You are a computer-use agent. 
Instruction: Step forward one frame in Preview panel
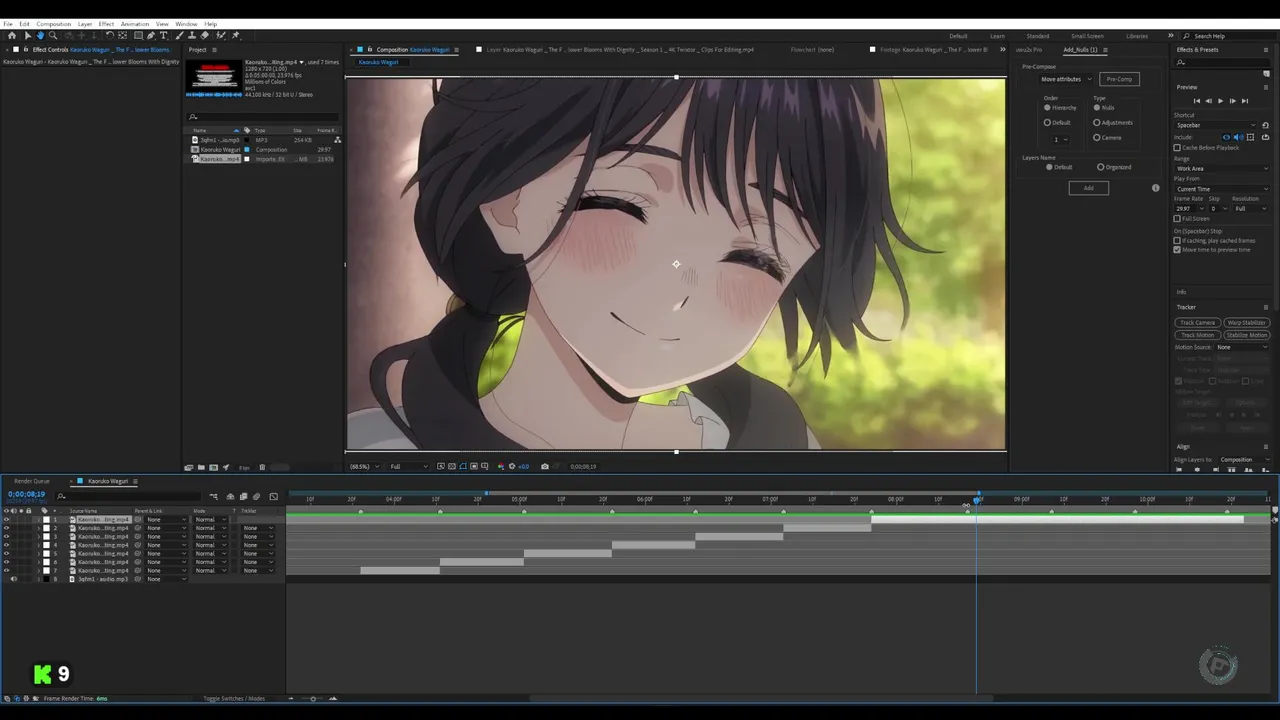(1232, 101)
